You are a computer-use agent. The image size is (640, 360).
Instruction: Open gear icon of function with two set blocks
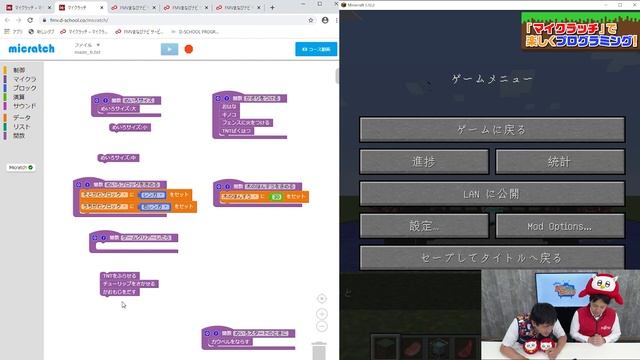[79, 184]
